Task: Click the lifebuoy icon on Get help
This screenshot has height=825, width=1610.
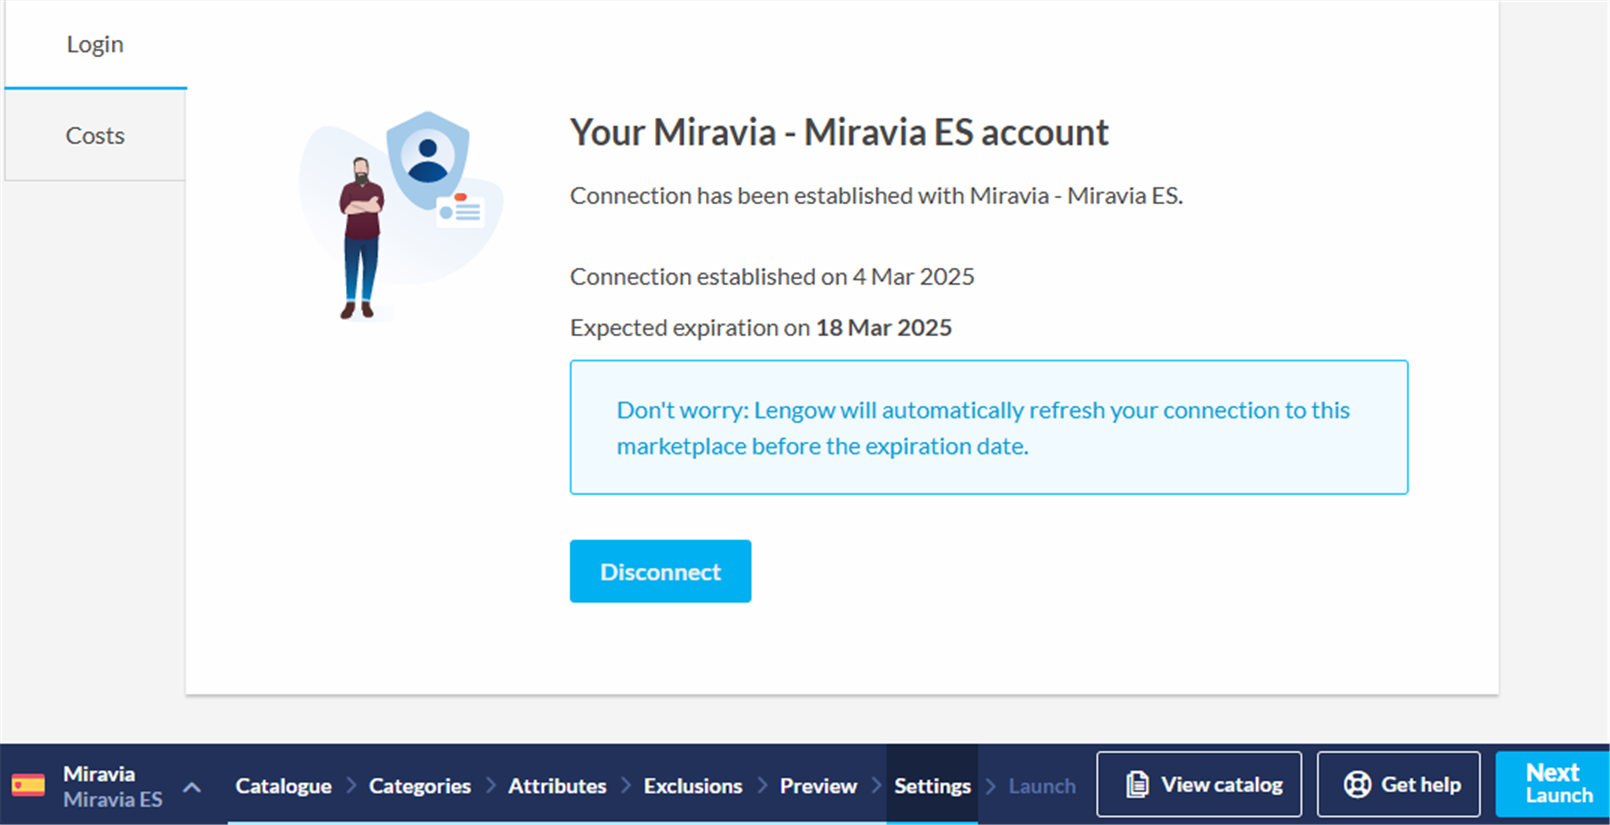Action: pos(1357,785)
